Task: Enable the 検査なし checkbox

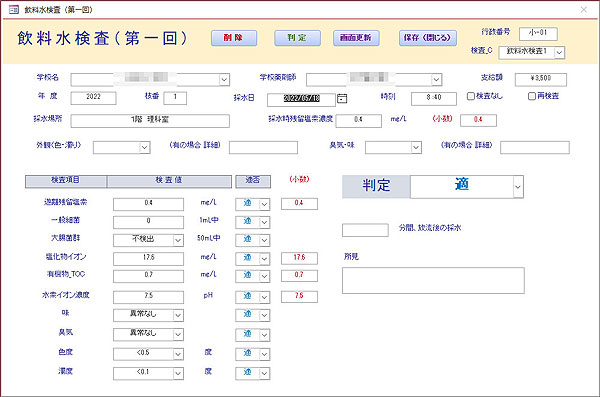Action: [471, 96]
